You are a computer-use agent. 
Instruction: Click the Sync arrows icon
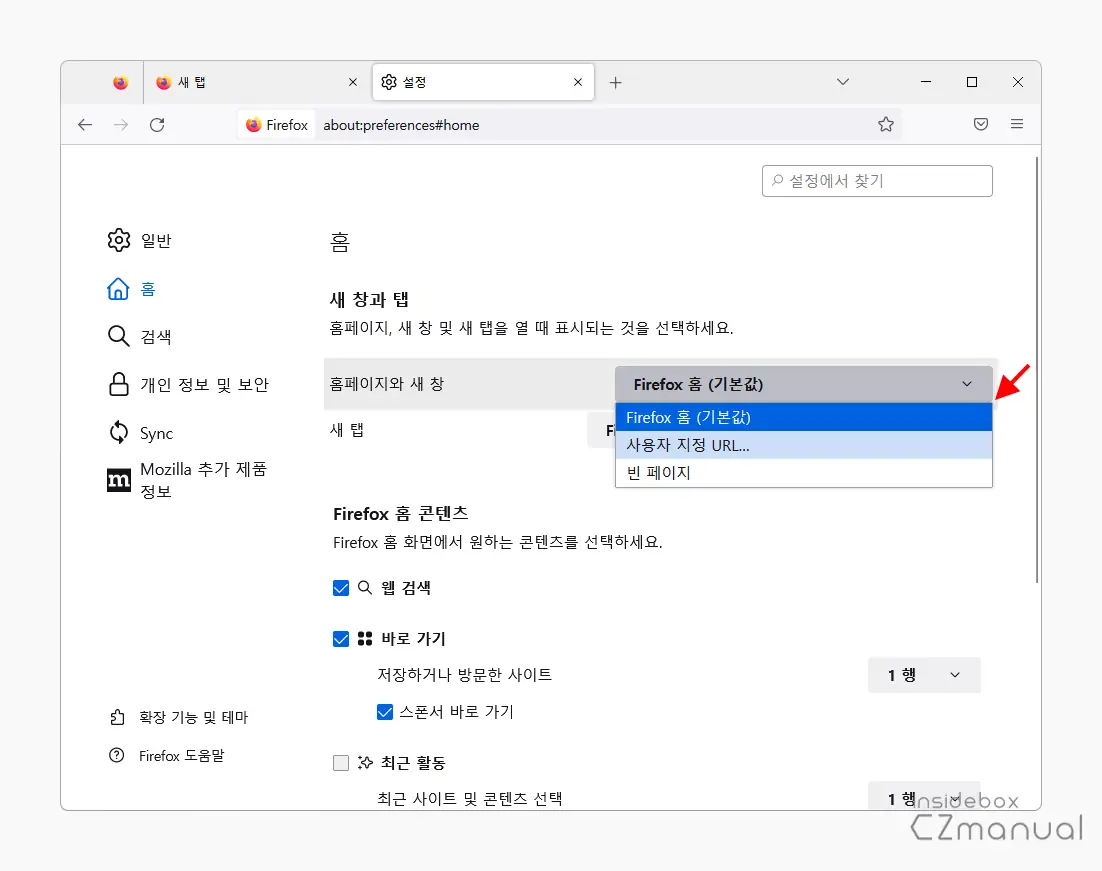[119, 432]
